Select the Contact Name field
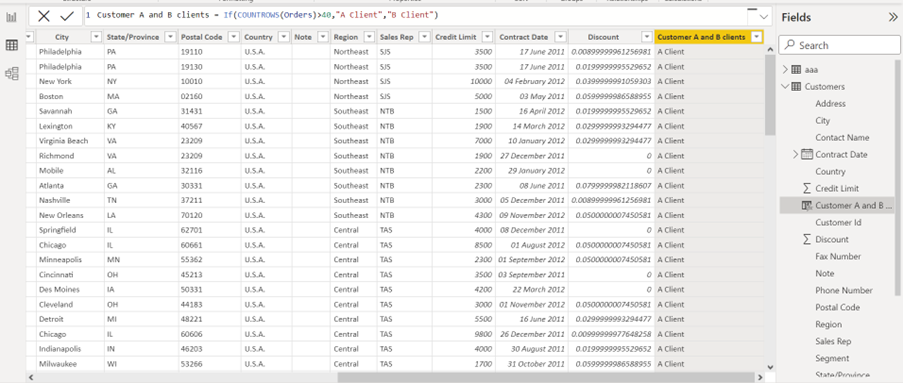Viewport: 903px width, 383px height. click(842, 138)
